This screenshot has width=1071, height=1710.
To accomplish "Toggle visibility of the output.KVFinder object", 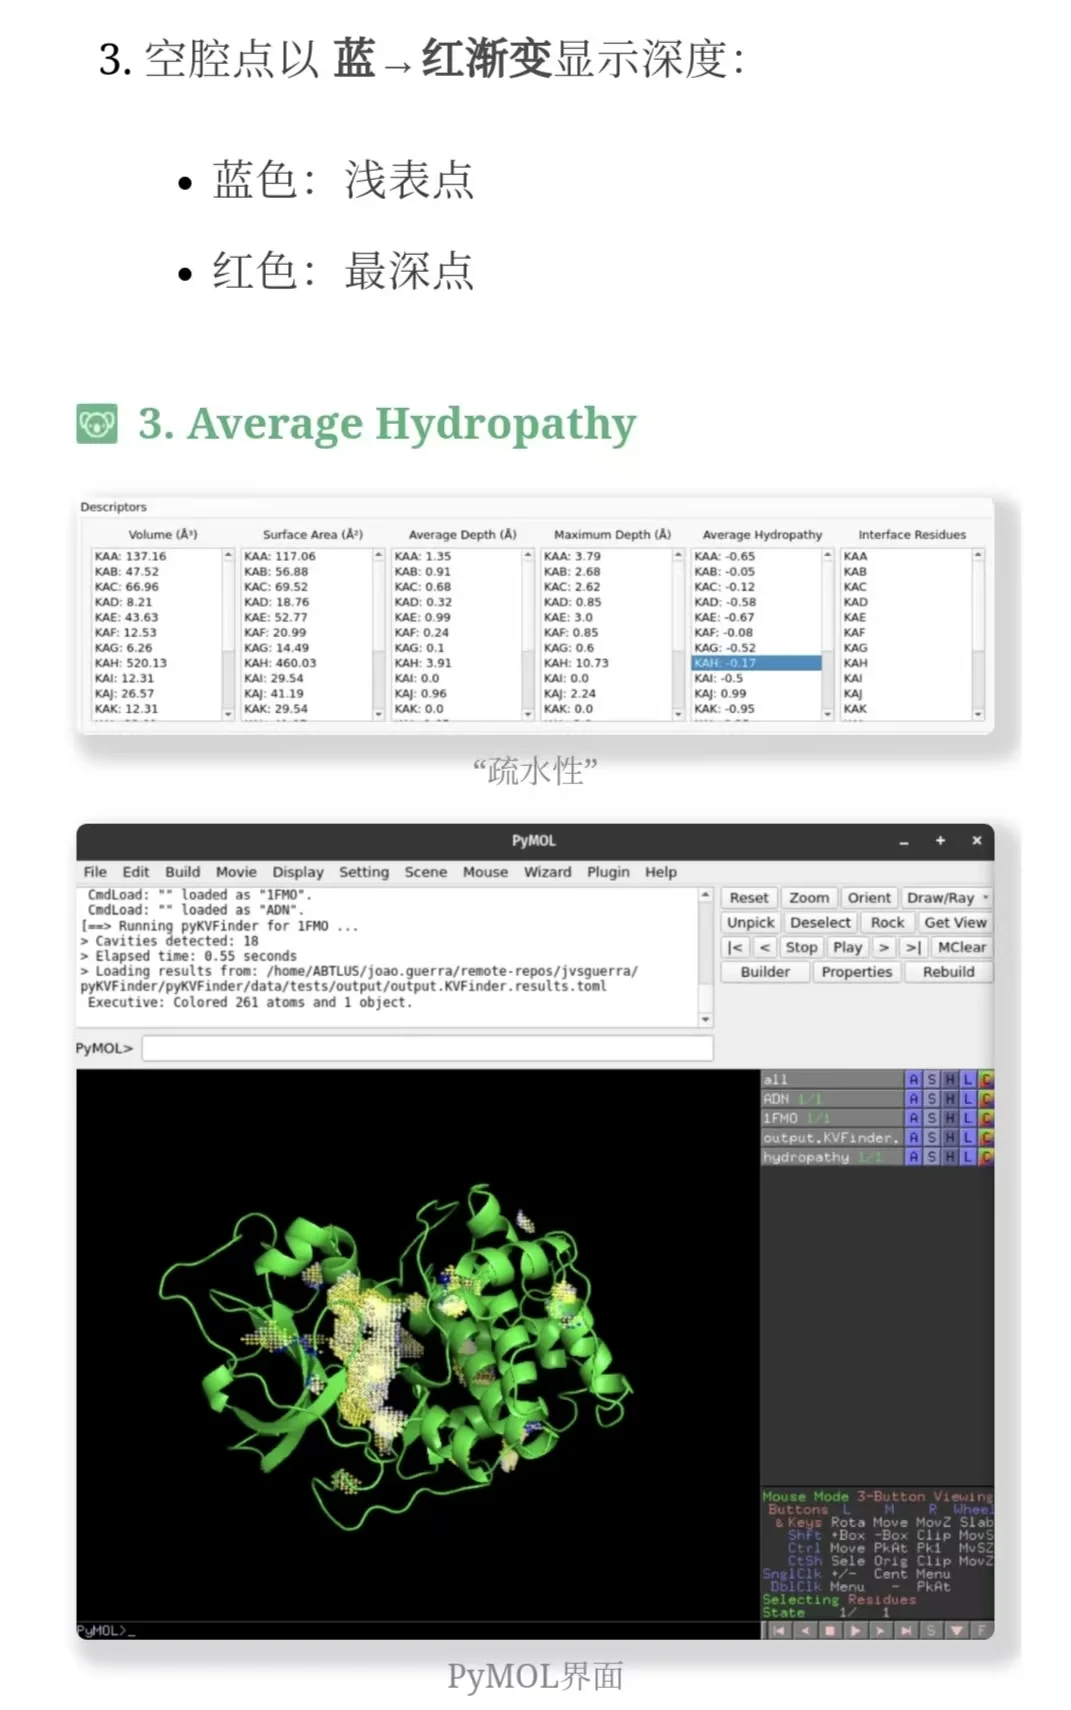I will click(832, 1137).
